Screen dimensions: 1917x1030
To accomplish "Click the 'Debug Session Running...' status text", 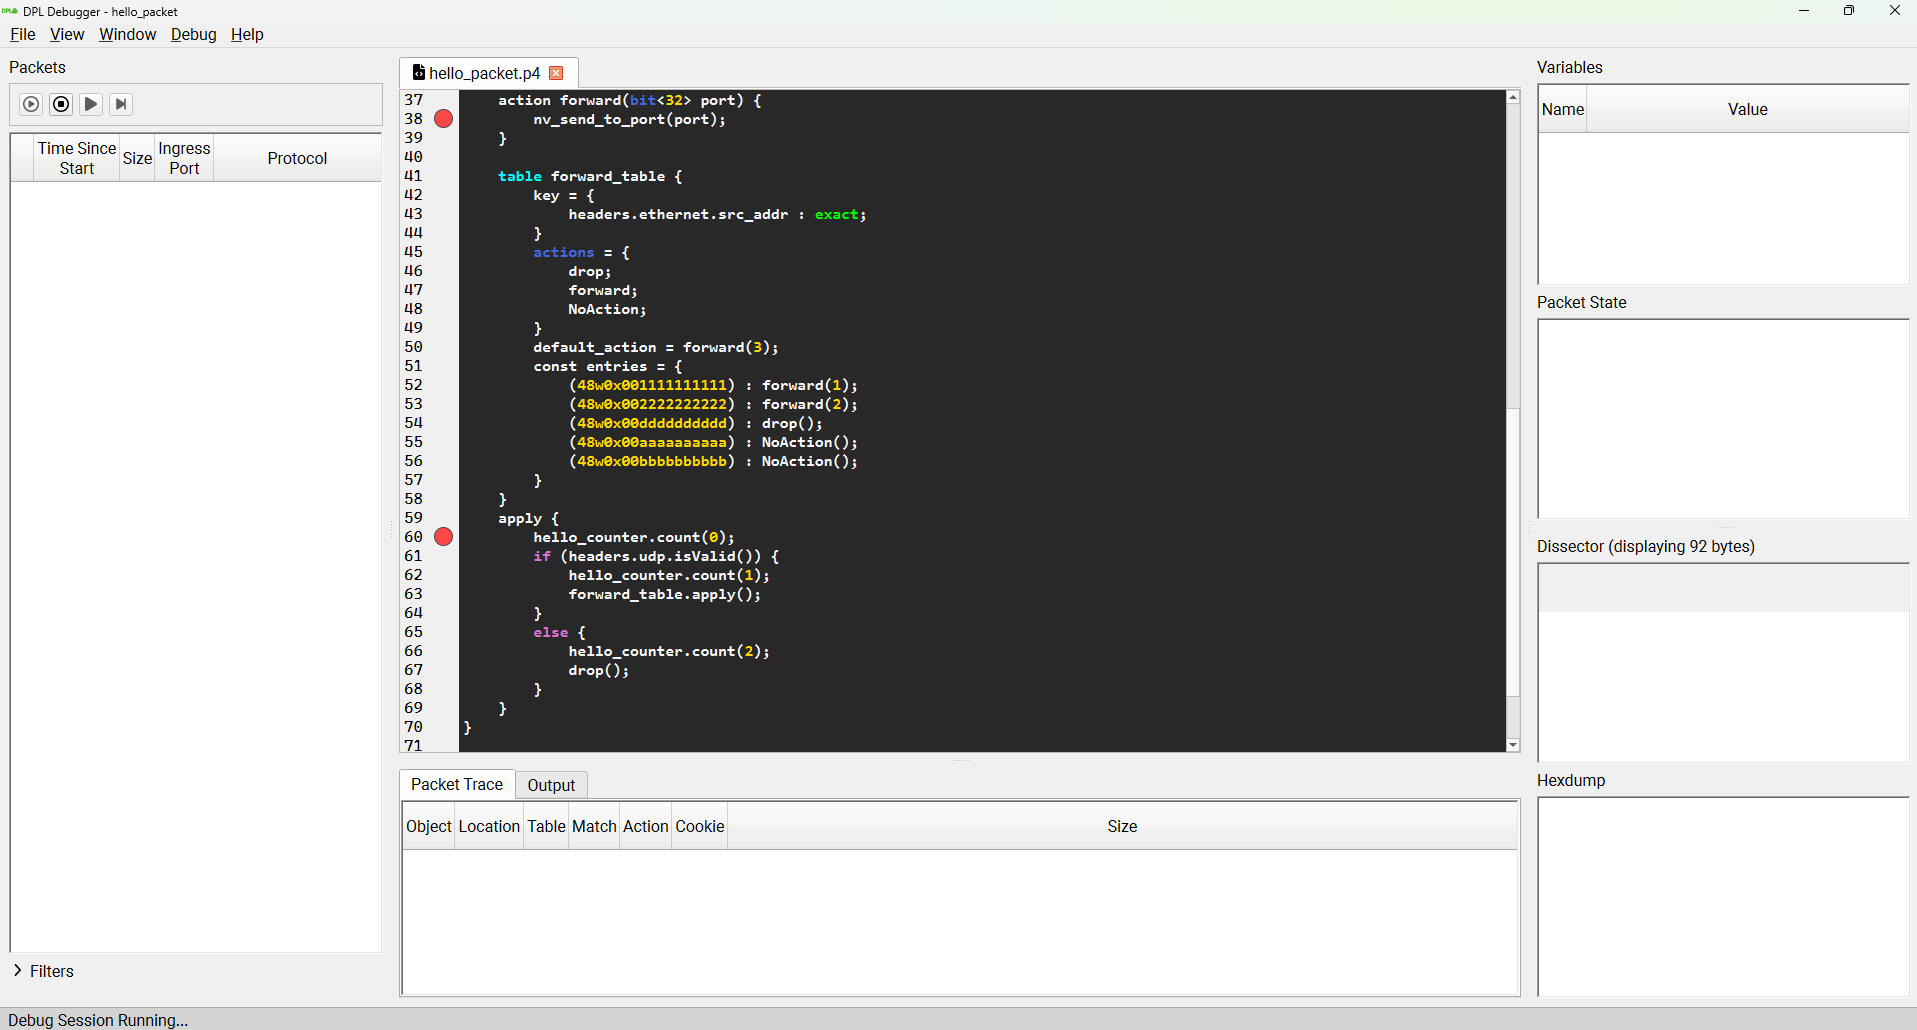I will (x=98, y=1020).
